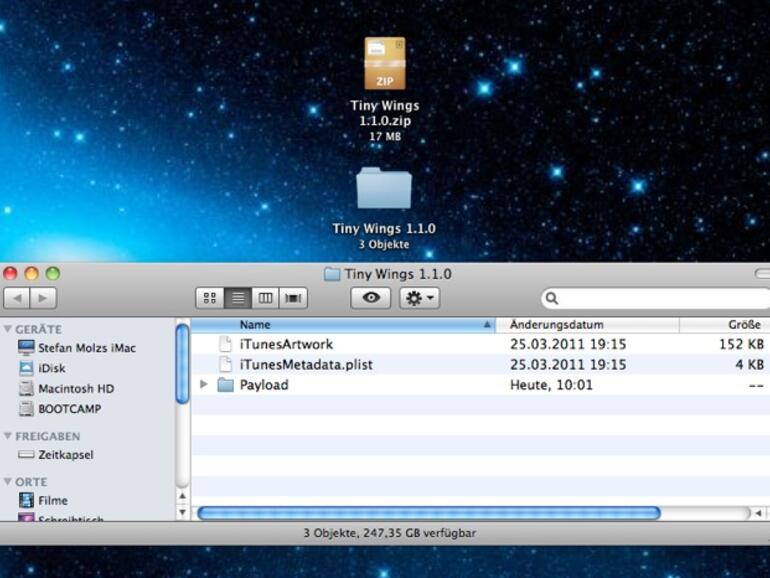Open Stefan Molzs iMac in sidebar
Screen dimensions: 770x578
coord(77,348)
